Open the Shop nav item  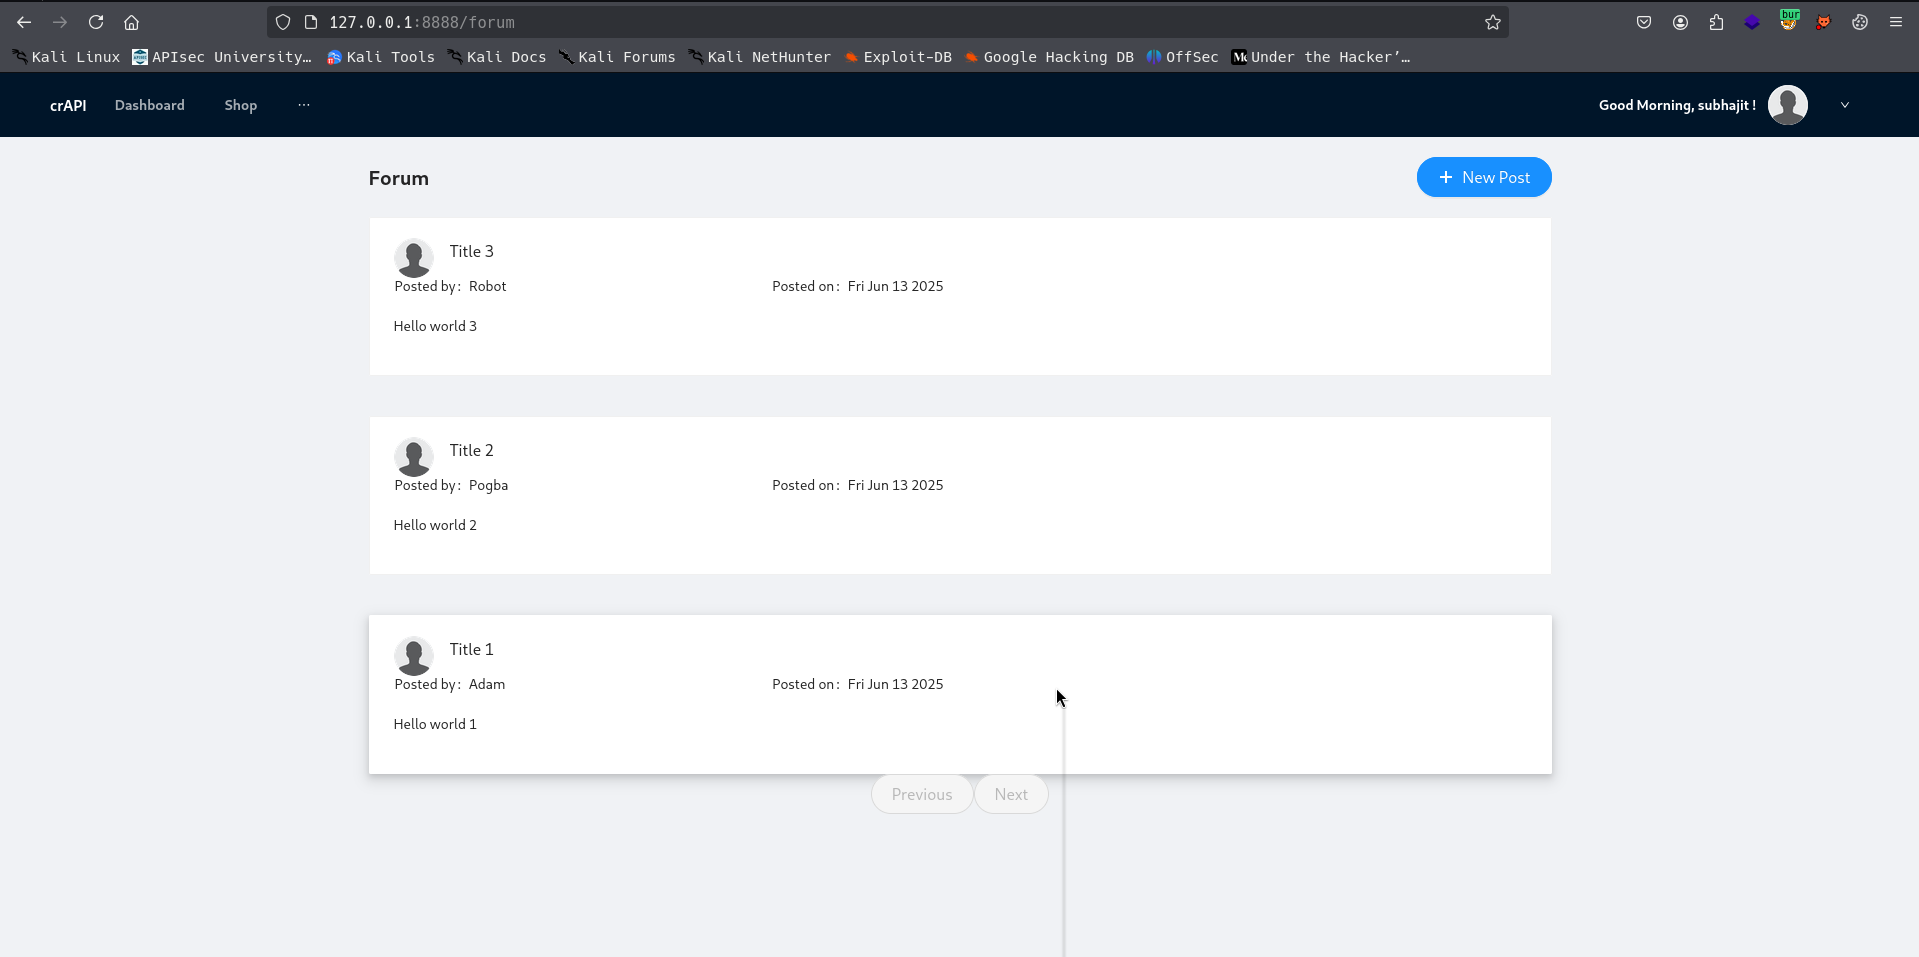pos(241,105)
